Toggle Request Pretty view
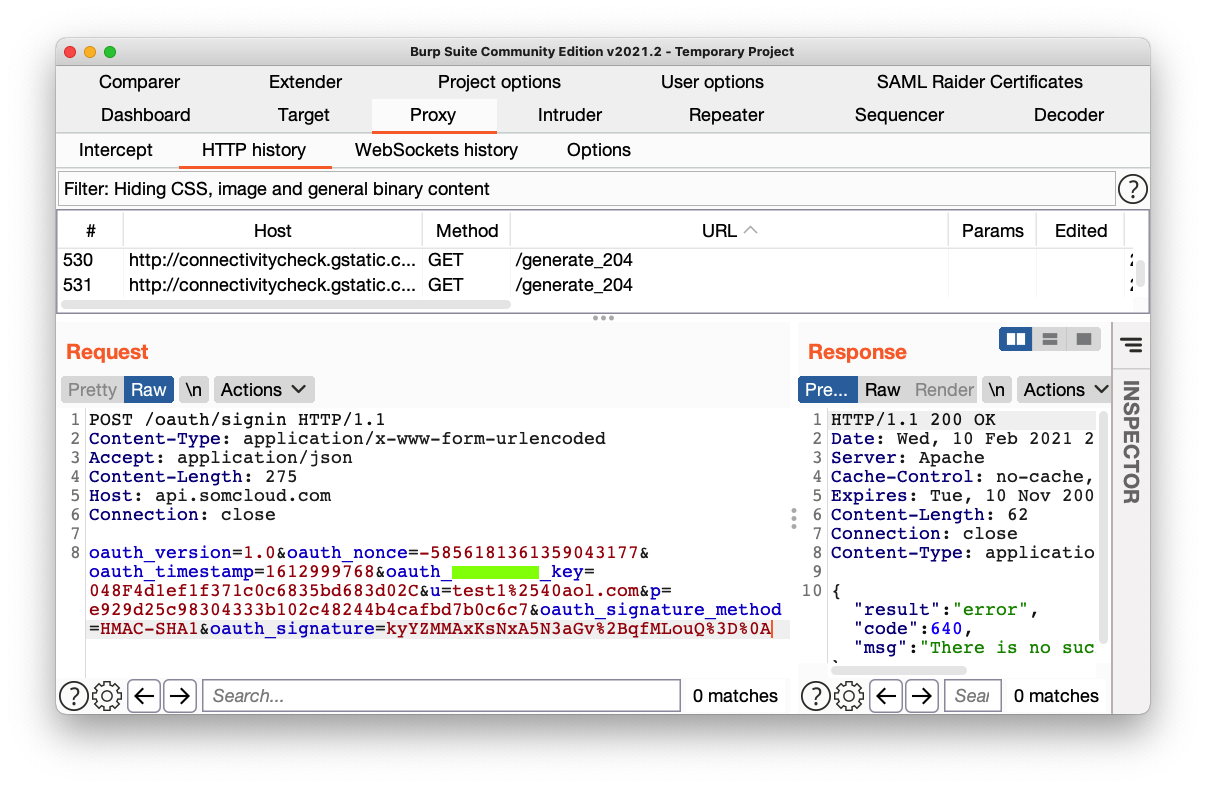This screenshot has height=788, width=1206. click(93, 390)
